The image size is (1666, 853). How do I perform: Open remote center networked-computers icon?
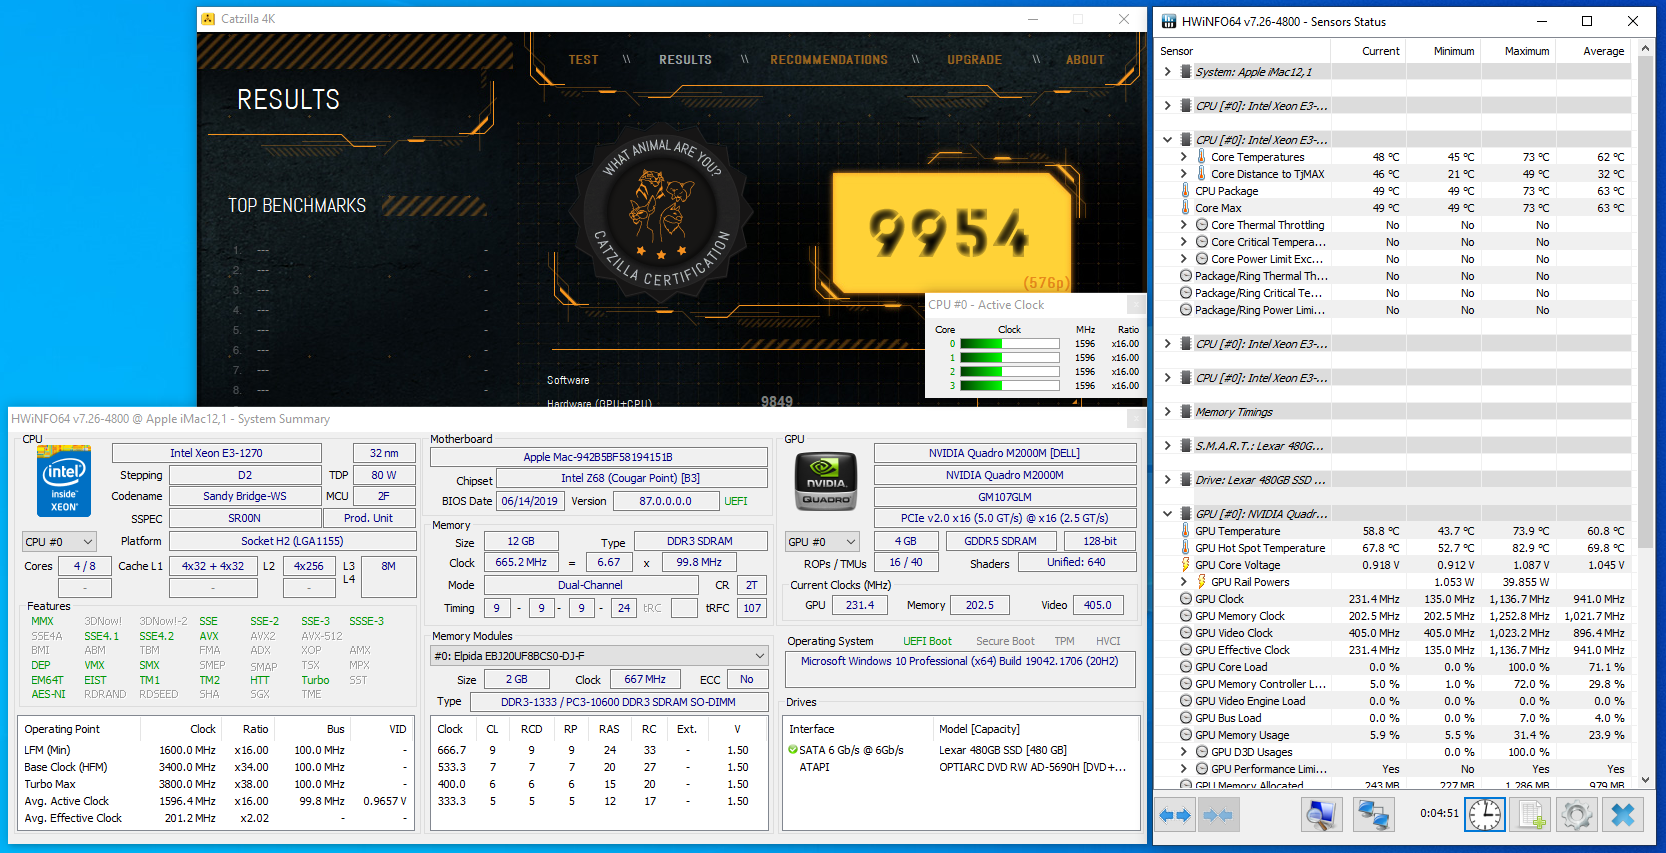(1373, 815)
